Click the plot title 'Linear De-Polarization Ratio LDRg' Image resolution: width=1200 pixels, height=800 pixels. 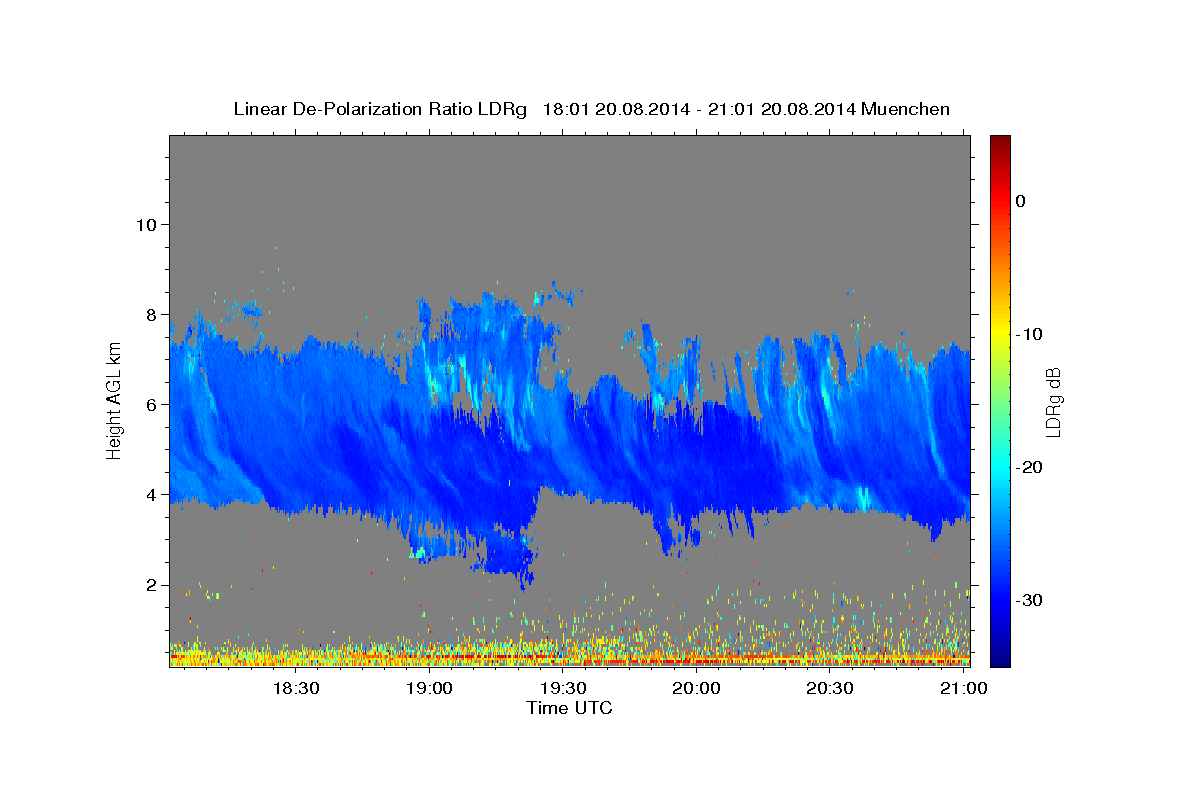coord(379,109)
